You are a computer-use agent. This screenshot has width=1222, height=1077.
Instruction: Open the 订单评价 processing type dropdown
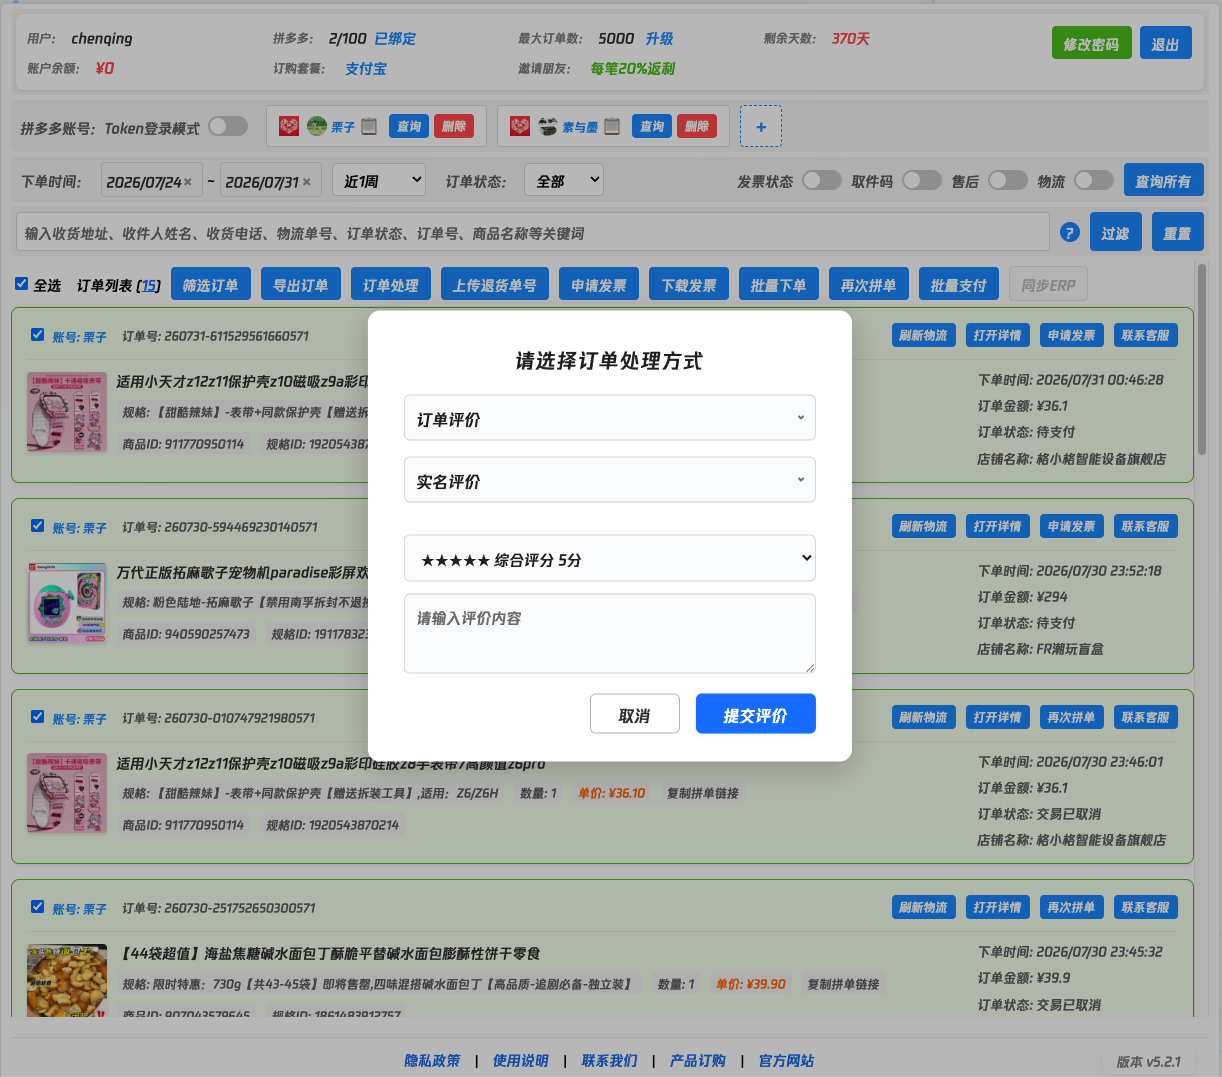pos(610,418)
